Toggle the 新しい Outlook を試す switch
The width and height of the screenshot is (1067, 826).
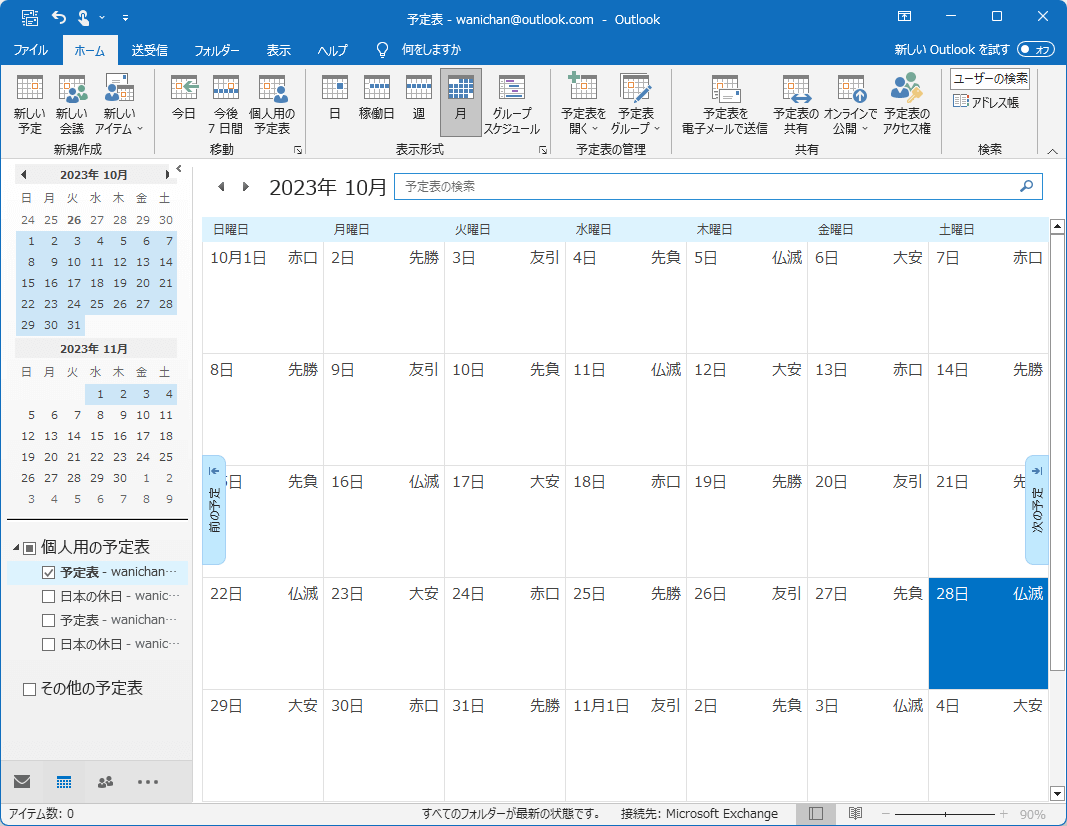point(1035,49)
